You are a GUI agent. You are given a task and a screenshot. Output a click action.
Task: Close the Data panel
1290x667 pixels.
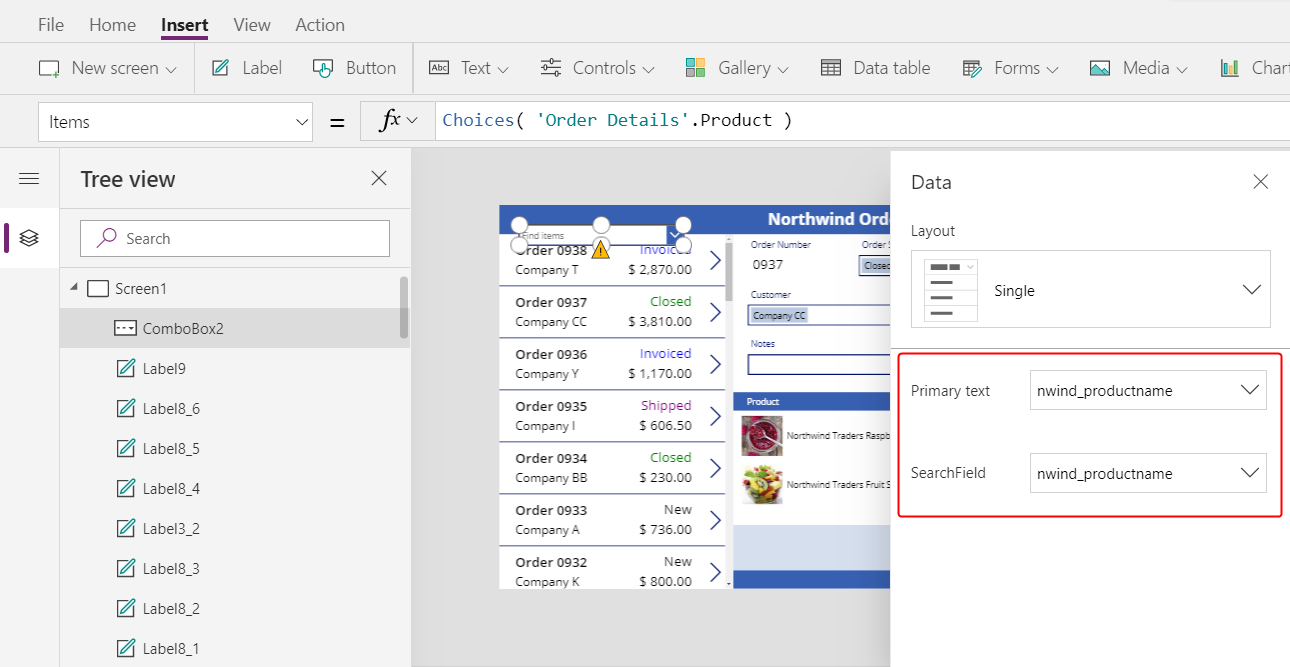click(x=1260, y=182)
